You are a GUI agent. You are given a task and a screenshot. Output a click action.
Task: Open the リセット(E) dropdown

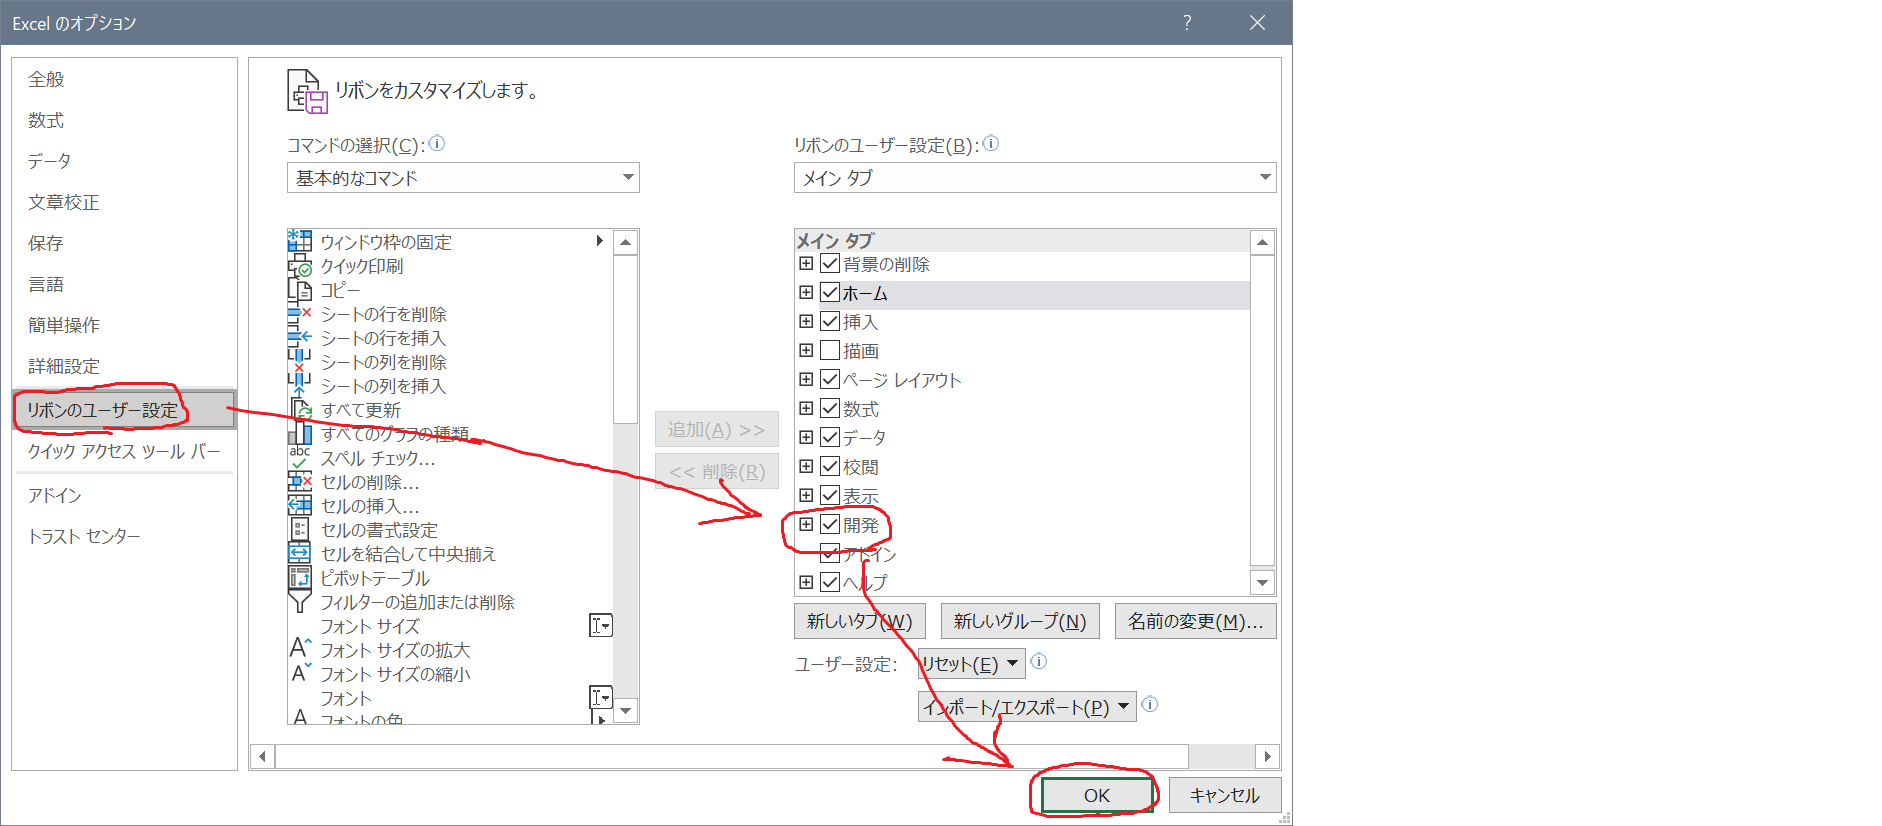(971, 664)
